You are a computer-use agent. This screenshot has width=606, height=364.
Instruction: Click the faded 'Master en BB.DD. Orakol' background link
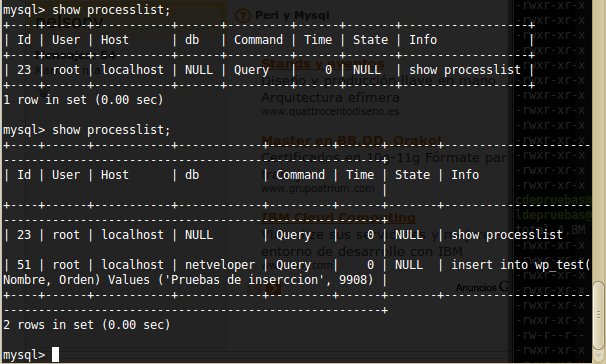351,140
